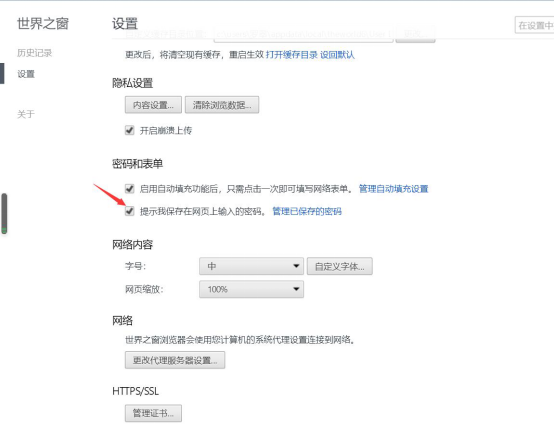The image size is (554, 427).
Task: Click the 设回默认 link
Action: click(337, 55)
